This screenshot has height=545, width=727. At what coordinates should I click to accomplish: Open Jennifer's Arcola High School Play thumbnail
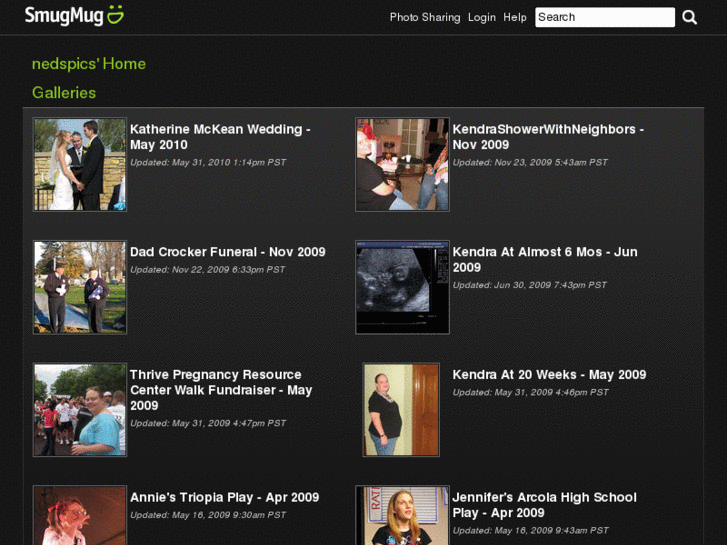click(x=402, y=515)
